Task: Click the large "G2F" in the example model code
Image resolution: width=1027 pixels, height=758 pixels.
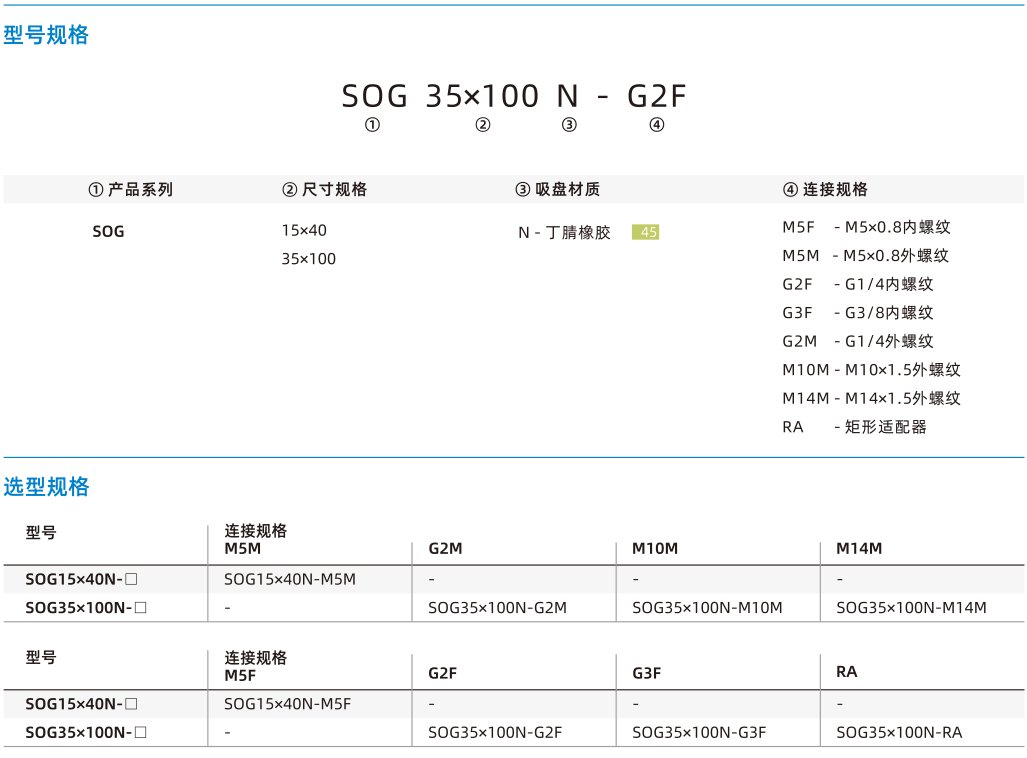Action: (x=657, y=96)
